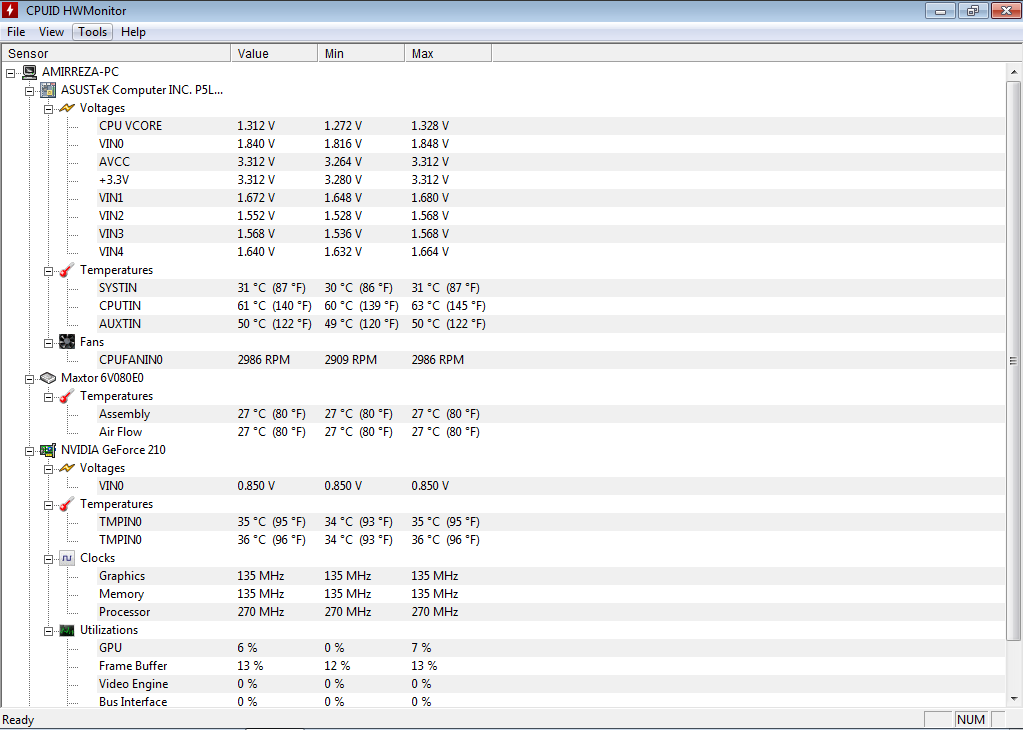The height and width of the screenshot is (730, 1023).
Task: Collapse the Fans group
Action: (48, 343)
